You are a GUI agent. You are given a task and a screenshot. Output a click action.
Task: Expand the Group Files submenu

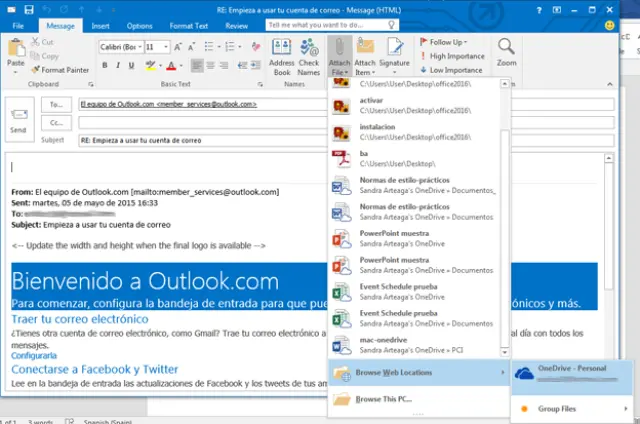click(571, 408)
